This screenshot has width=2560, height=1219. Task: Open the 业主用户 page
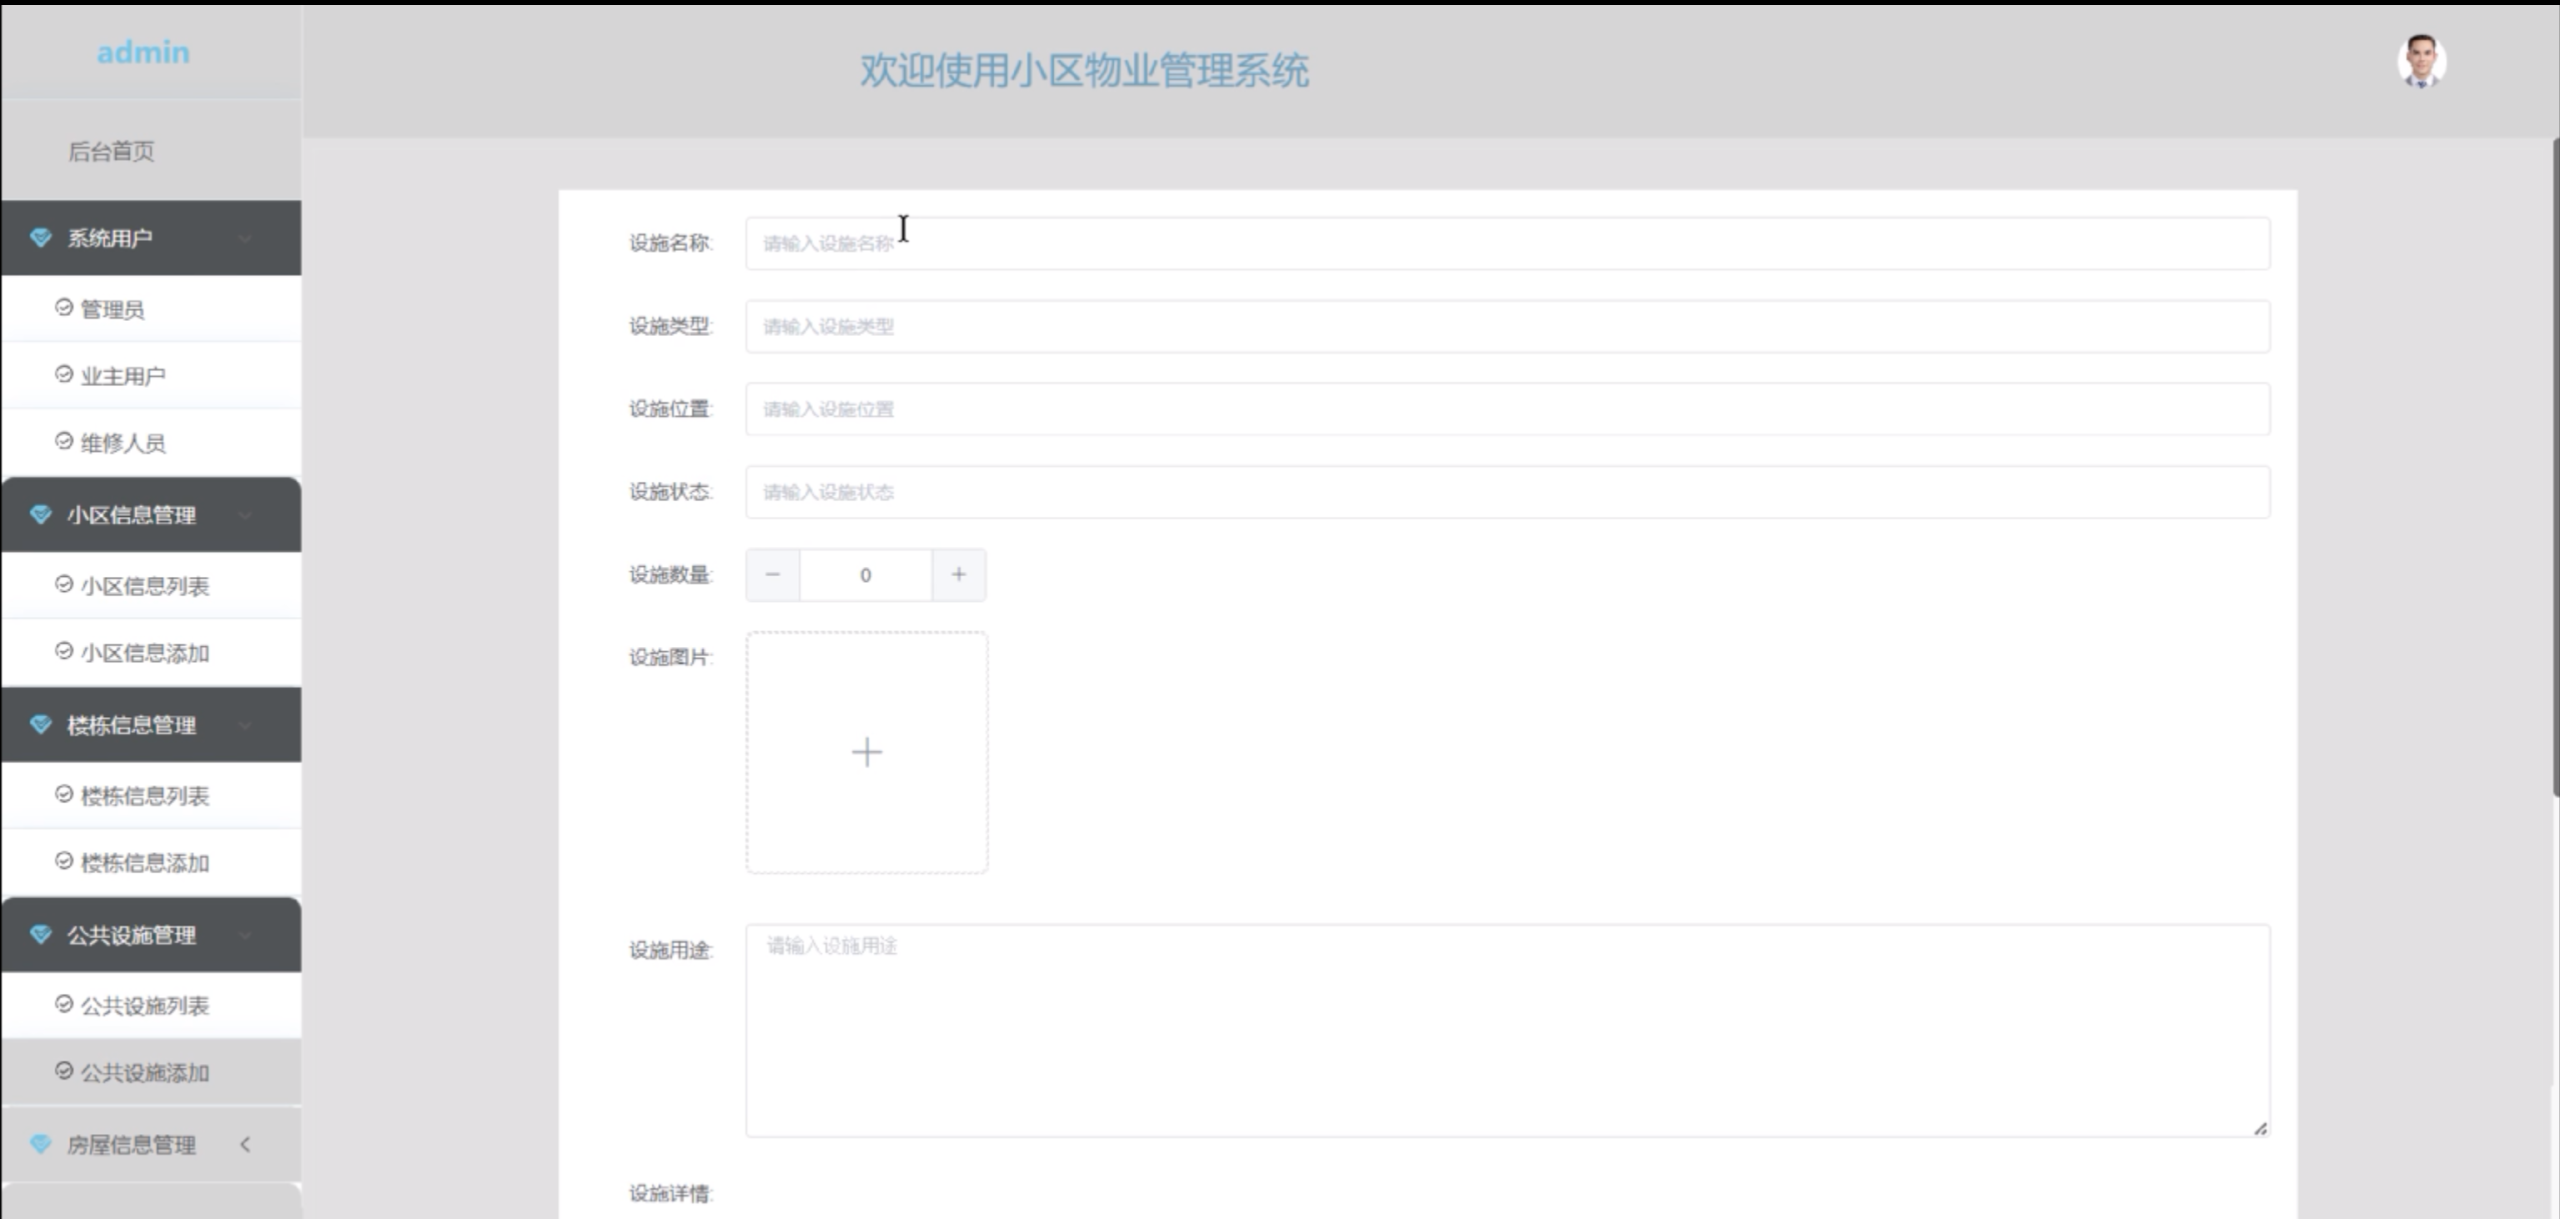point(124,374)
